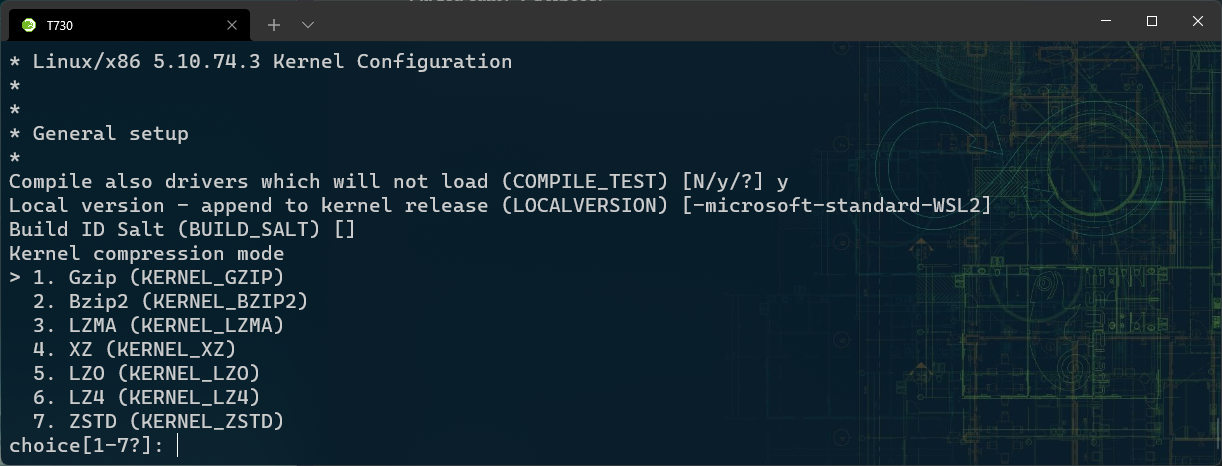The height and width of the screenshot is (466, 1222).
Task: Maximize the terminal window
Action: [1152, 21]
